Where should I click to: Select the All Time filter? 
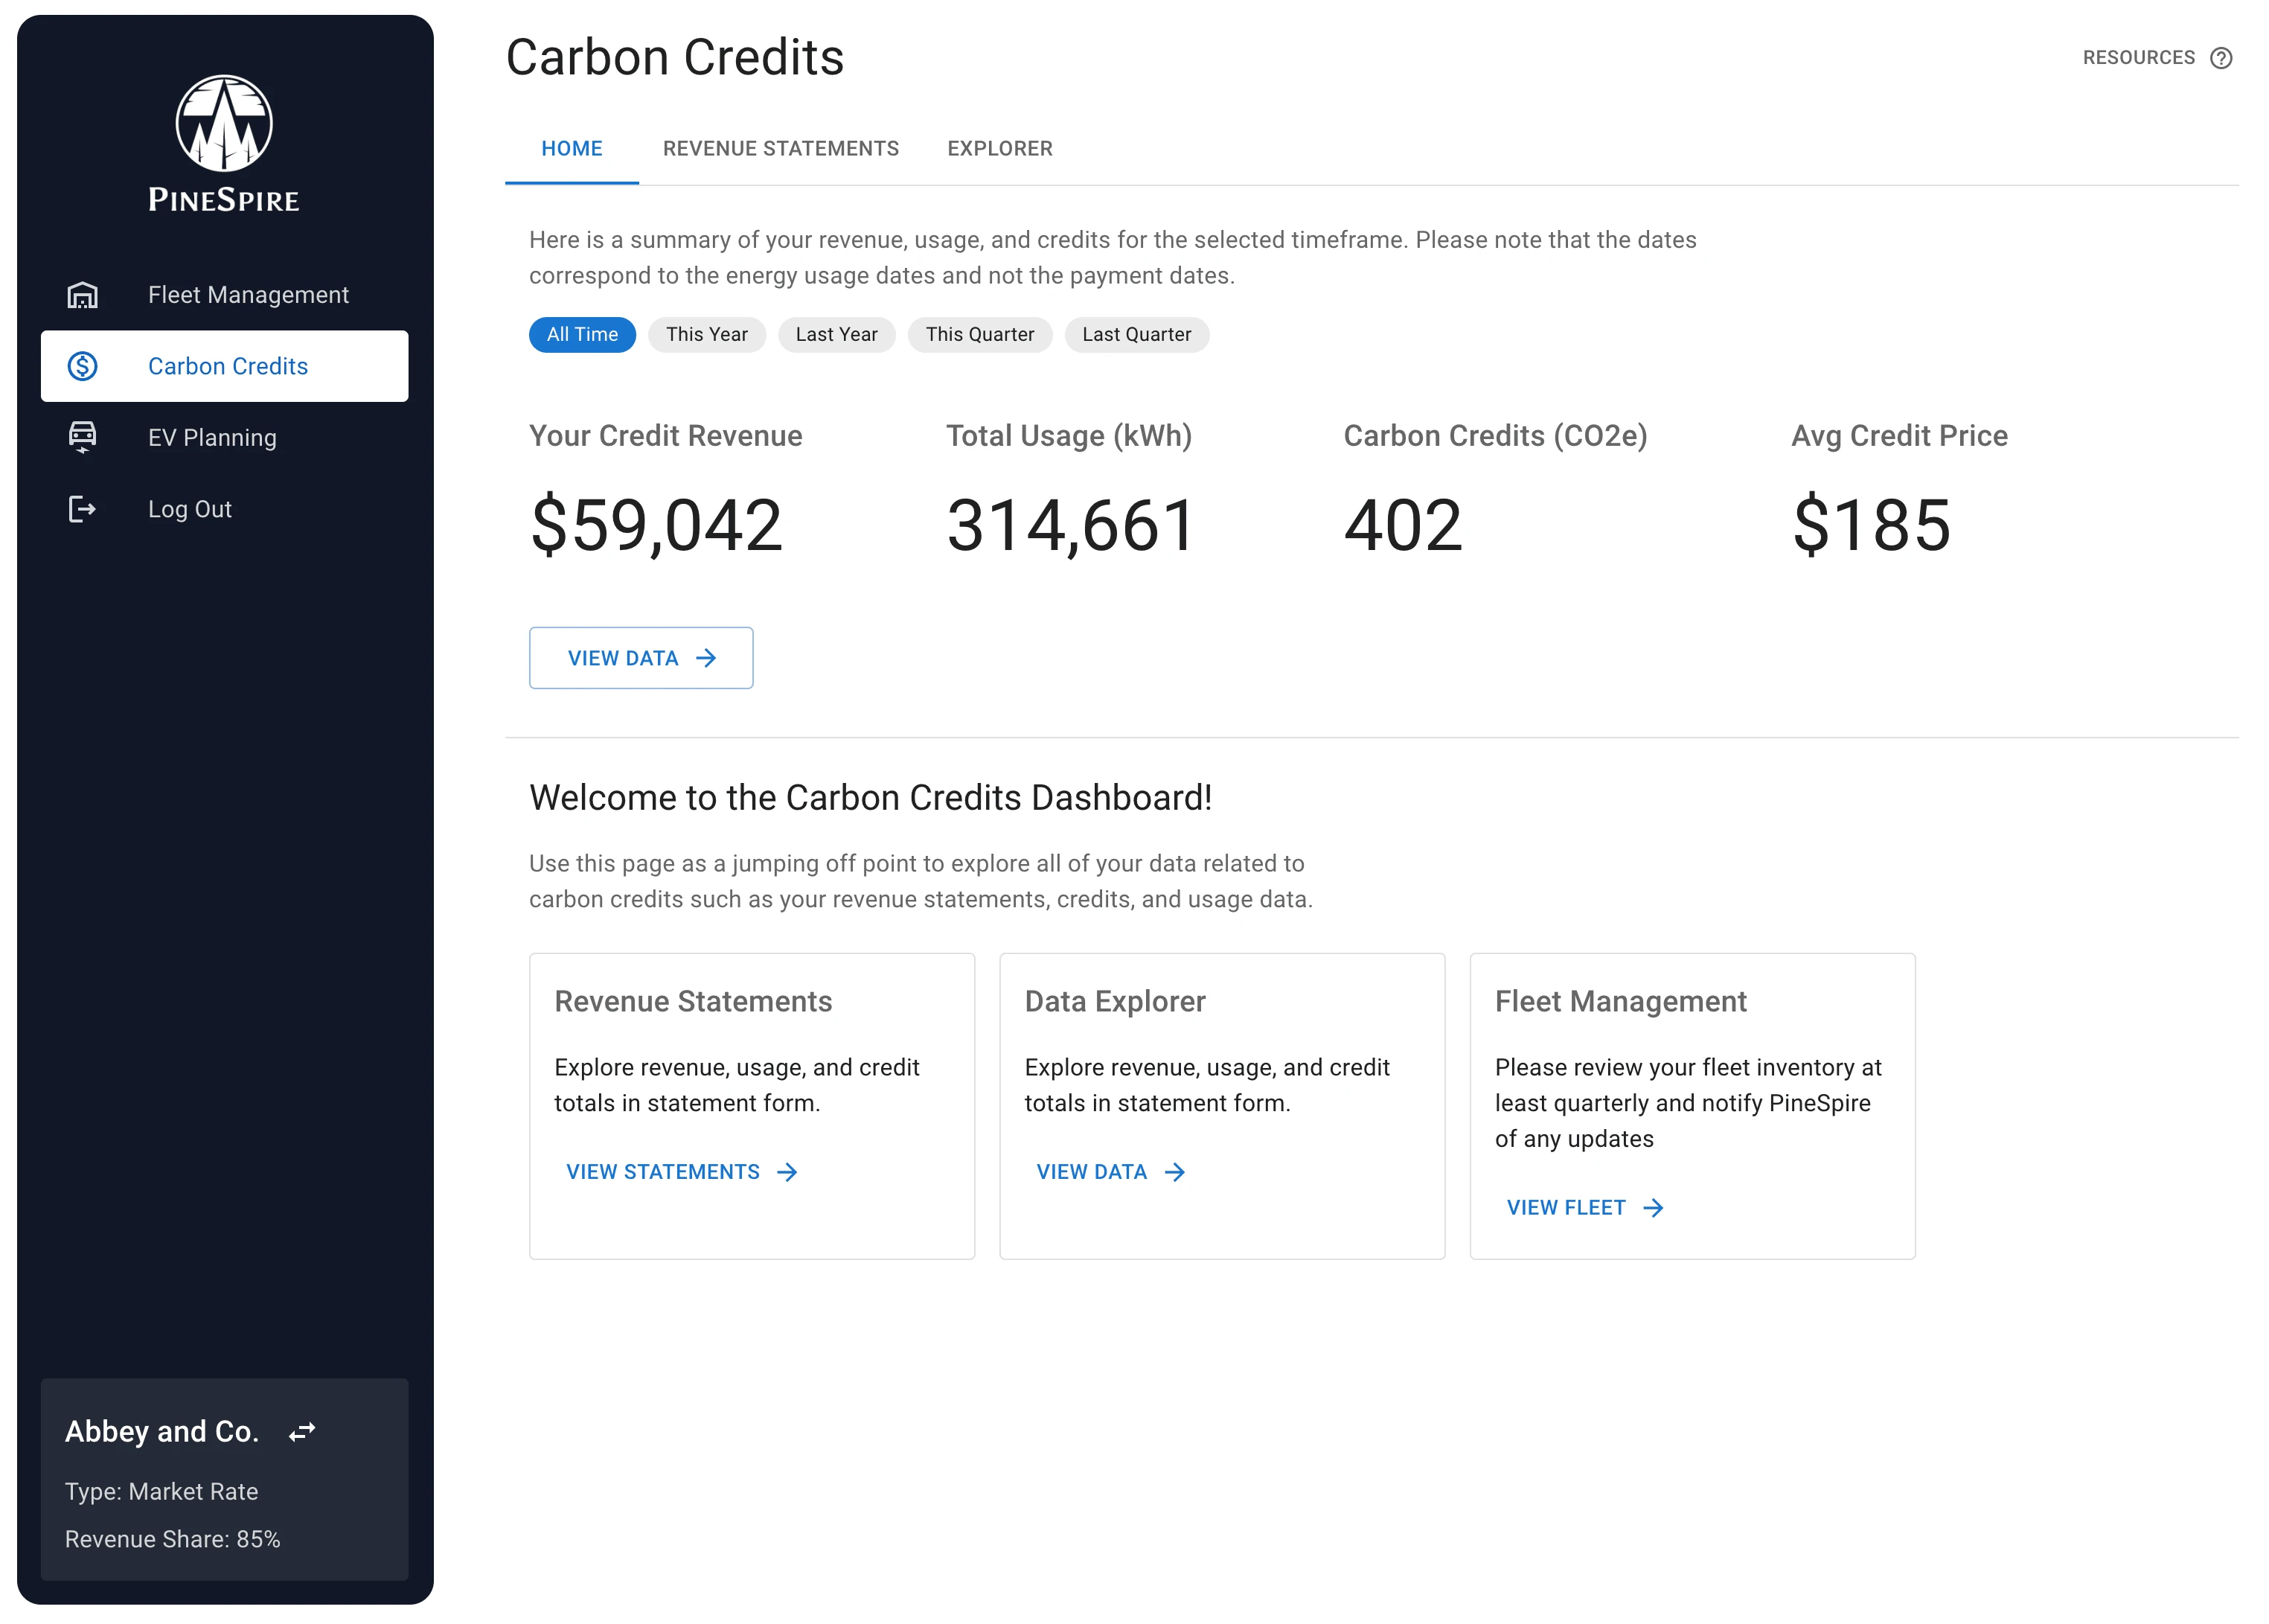click(x=582, y=334)
